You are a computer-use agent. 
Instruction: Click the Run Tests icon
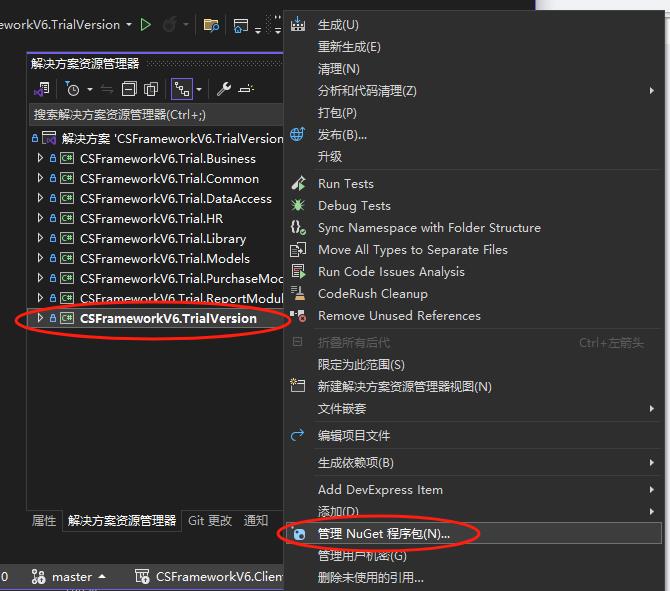click(x=298, y=183)
